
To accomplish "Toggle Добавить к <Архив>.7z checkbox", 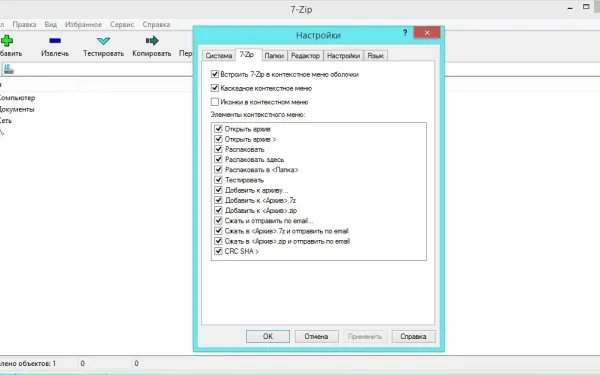I will point(218,200).
